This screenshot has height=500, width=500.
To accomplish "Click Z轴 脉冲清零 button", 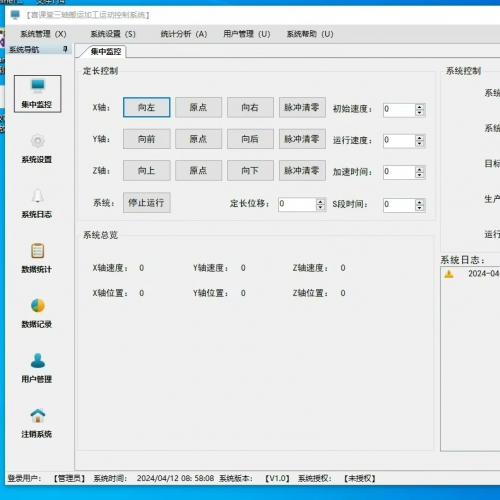I will 302,170.
